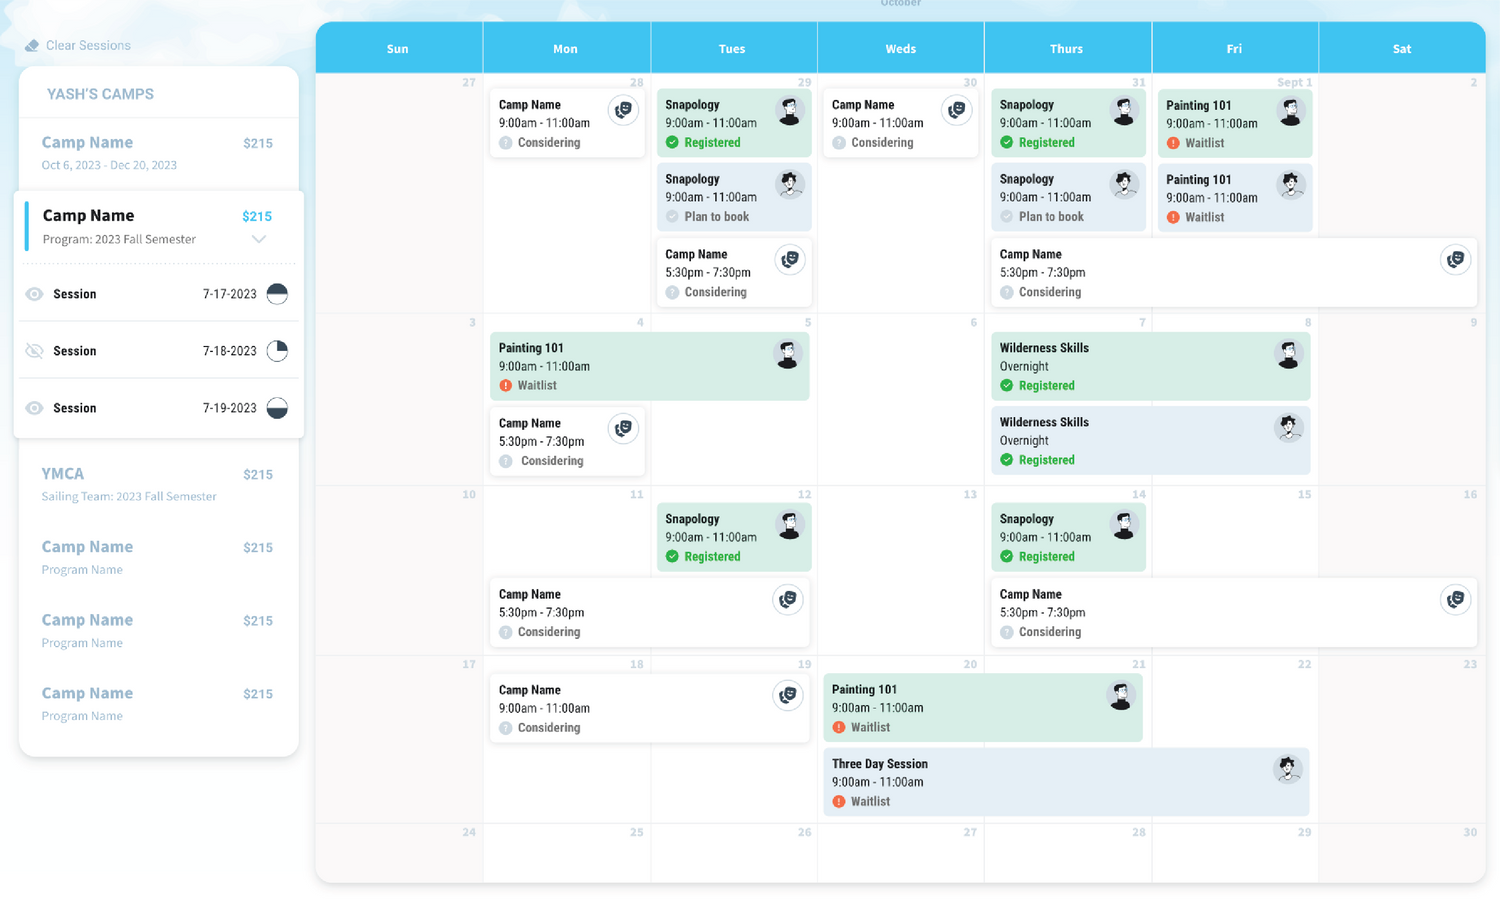Image resolution: width=1500 pixels, height=901 pixels.
Task: Click the eraser icon beside Clear Sessions
Action: (x=32, y=46)
